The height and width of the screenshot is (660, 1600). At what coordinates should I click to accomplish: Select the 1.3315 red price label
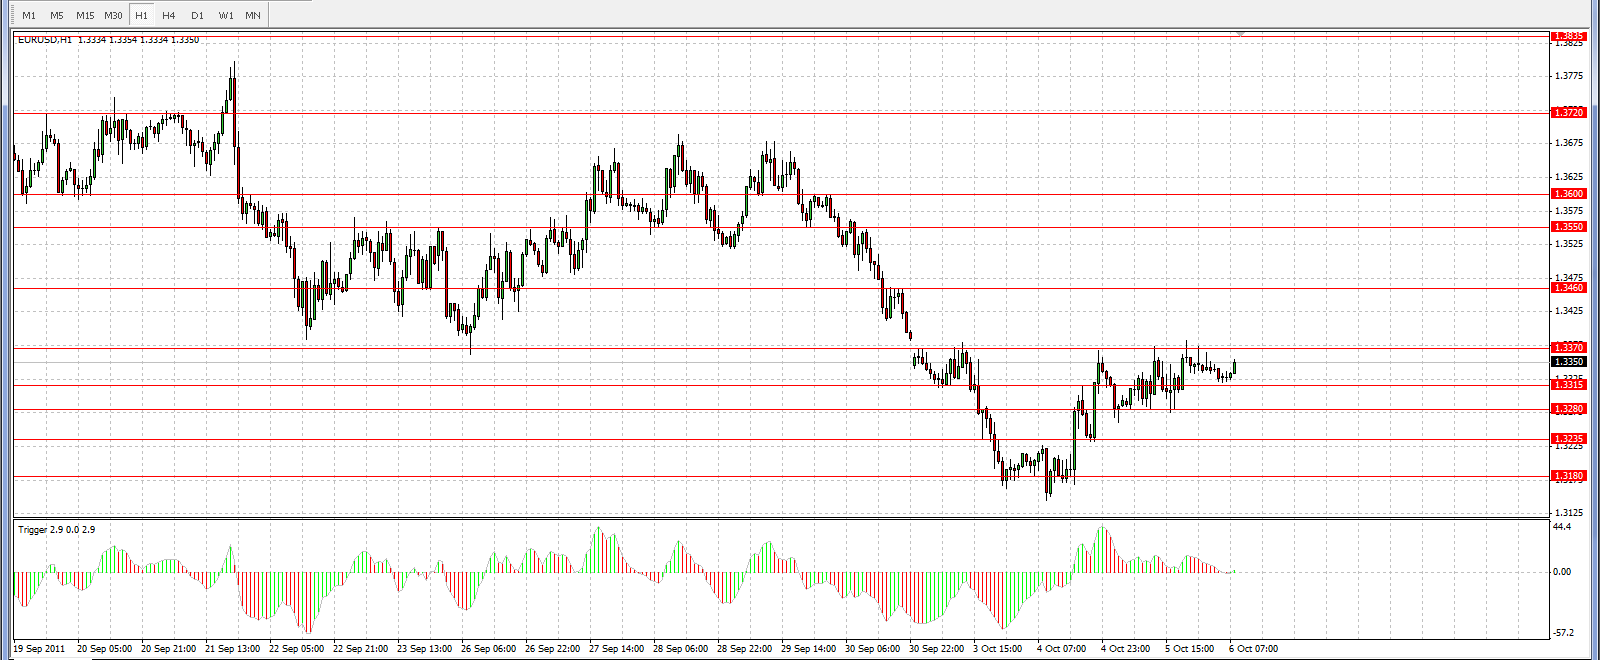1568,385
